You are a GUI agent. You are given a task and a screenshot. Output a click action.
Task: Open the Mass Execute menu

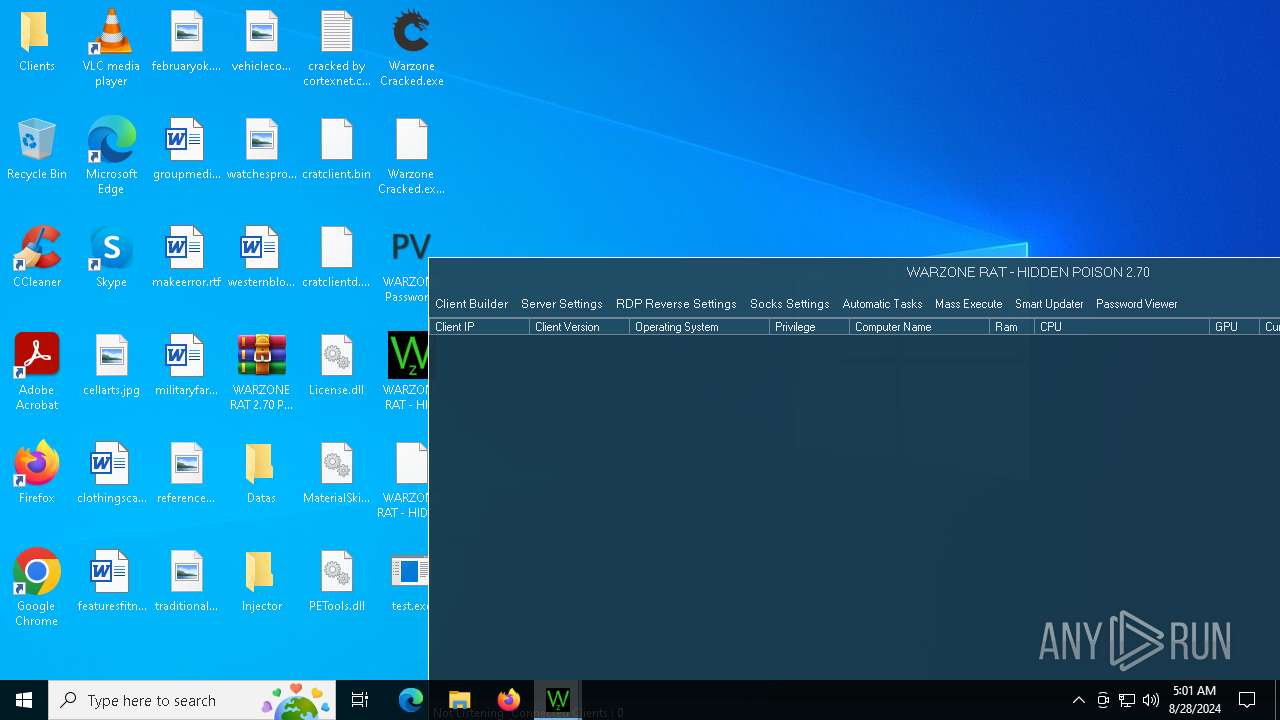click(968, 304)
